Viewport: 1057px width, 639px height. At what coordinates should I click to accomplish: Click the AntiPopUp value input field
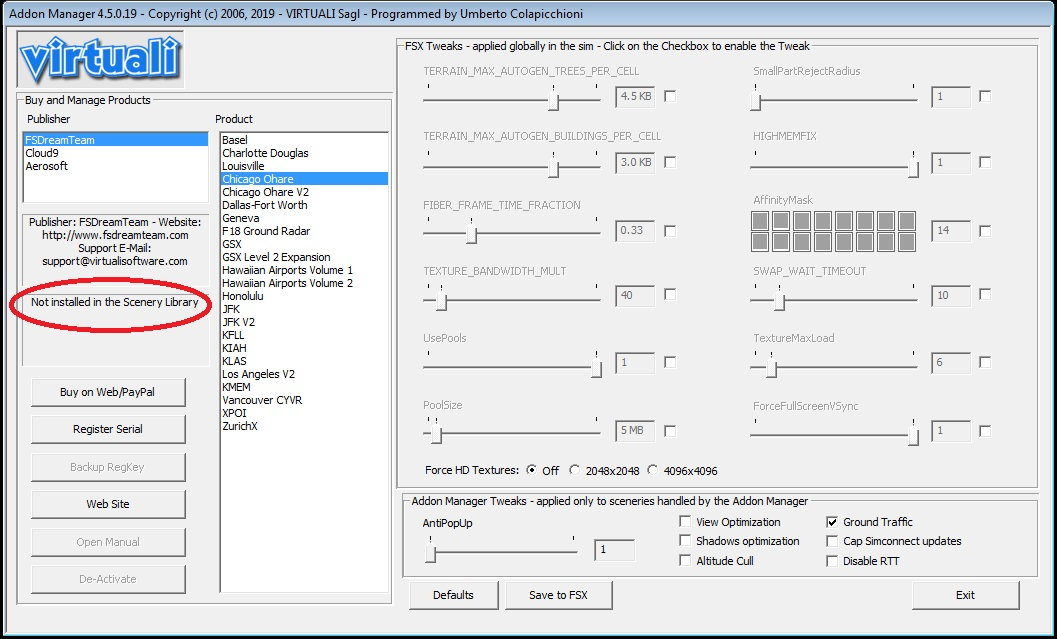[614, 550]
